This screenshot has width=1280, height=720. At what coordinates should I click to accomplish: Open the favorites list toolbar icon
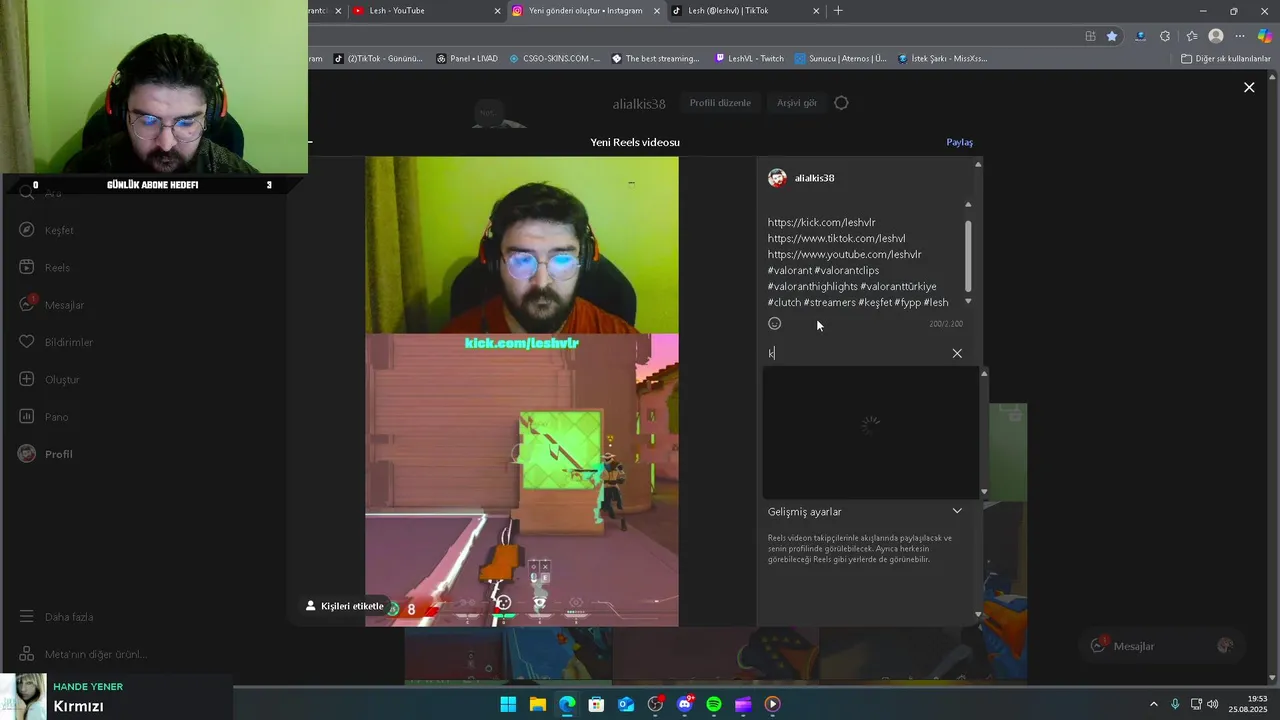[1190, 36]
